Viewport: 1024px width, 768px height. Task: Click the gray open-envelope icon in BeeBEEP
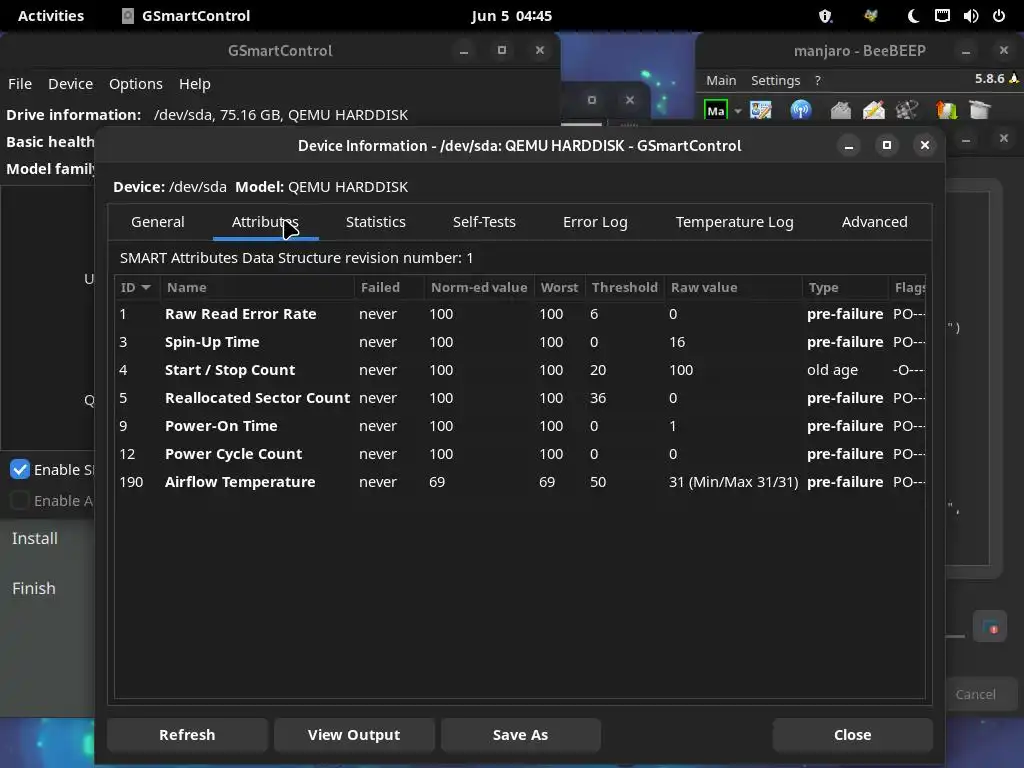pyautogui.click(x=840, y=110)
